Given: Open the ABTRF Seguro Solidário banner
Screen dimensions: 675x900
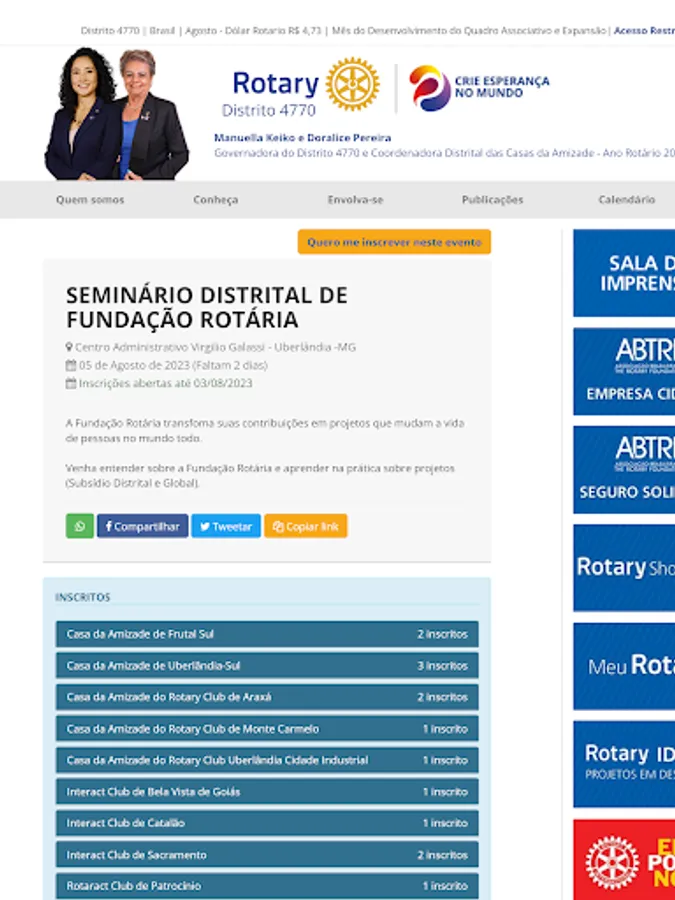Looking at the screenshot, I should [624, 470].
